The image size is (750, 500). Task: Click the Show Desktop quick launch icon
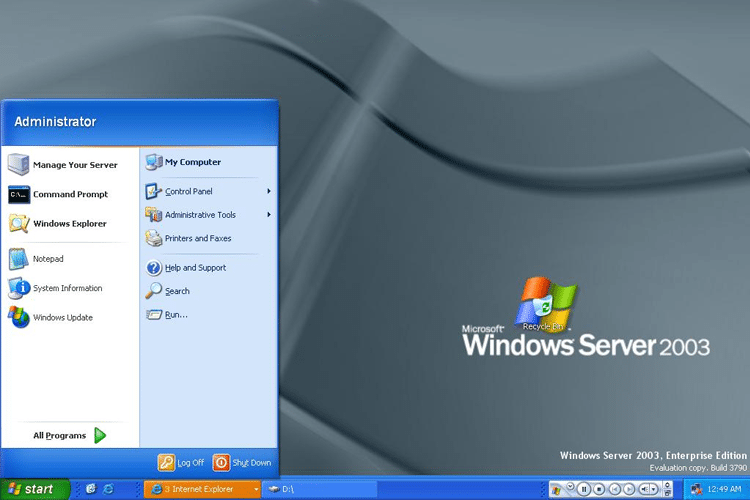pos(91,489)
